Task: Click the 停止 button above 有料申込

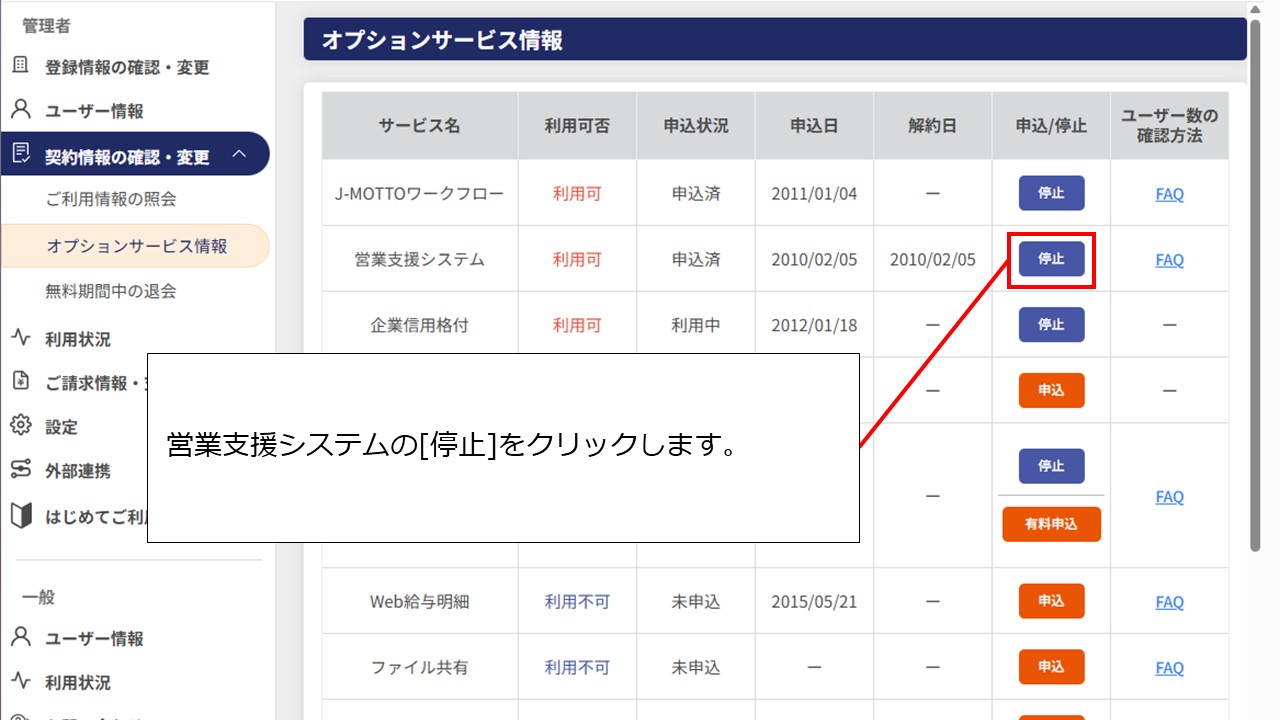Action: pyautogui.click(x=1051, y=466)
